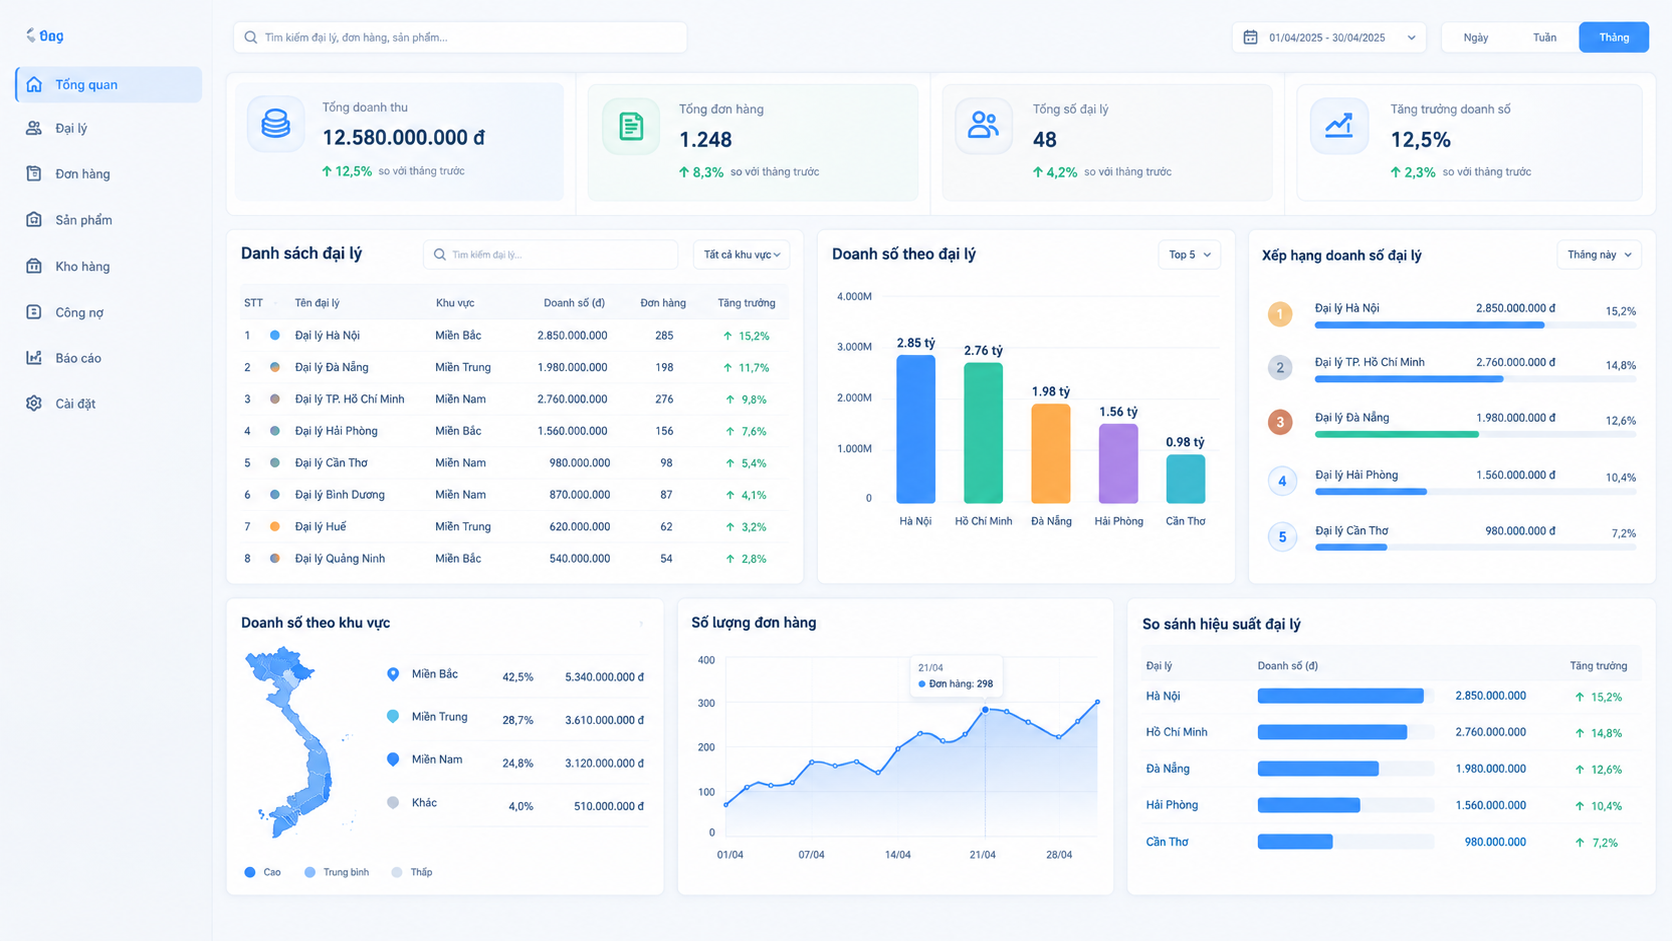Click the magnifier icon in agent search field
Image resolution: width=1672 pixels, height=941 pixels.
tap(440, 255)
